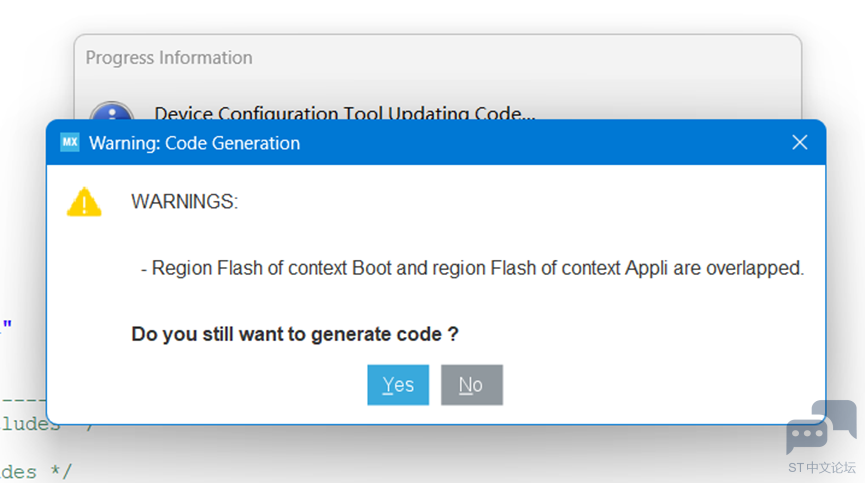Click the WARNINGS: heading text
The image size is (865, 483).
[184, 202]
